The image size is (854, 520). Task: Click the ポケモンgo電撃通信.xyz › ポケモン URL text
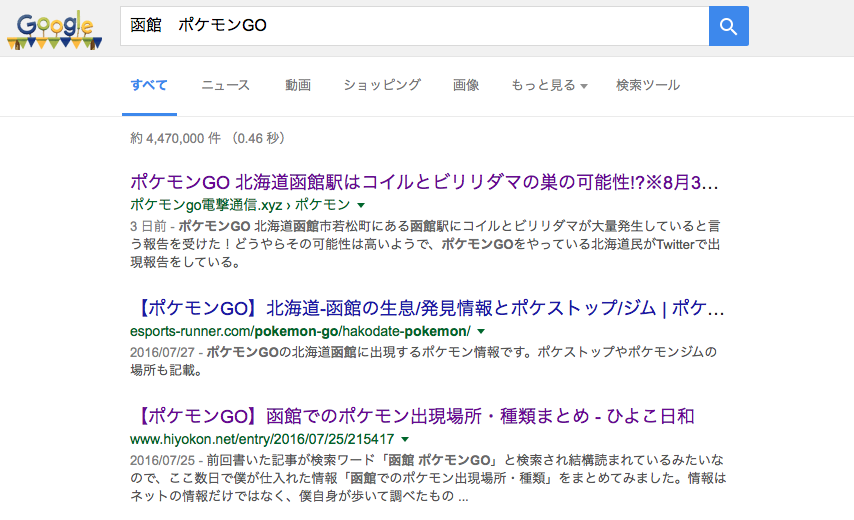point(240,205)
